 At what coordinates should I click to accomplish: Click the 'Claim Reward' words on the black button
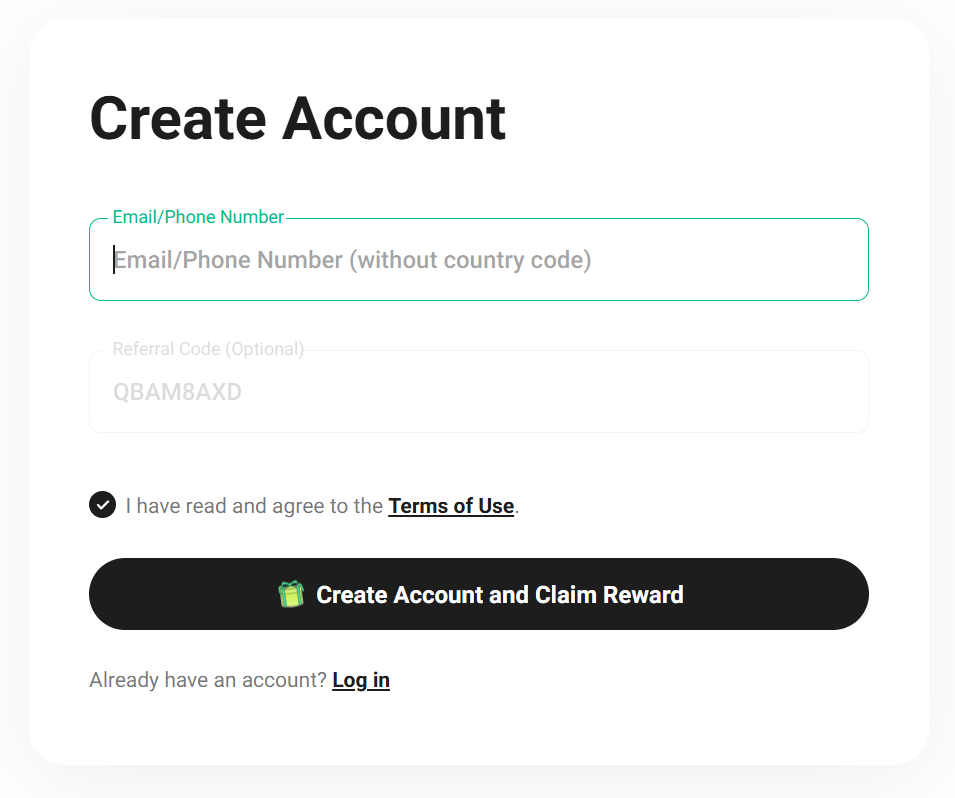pyautogui.click(x=609, y=595)
